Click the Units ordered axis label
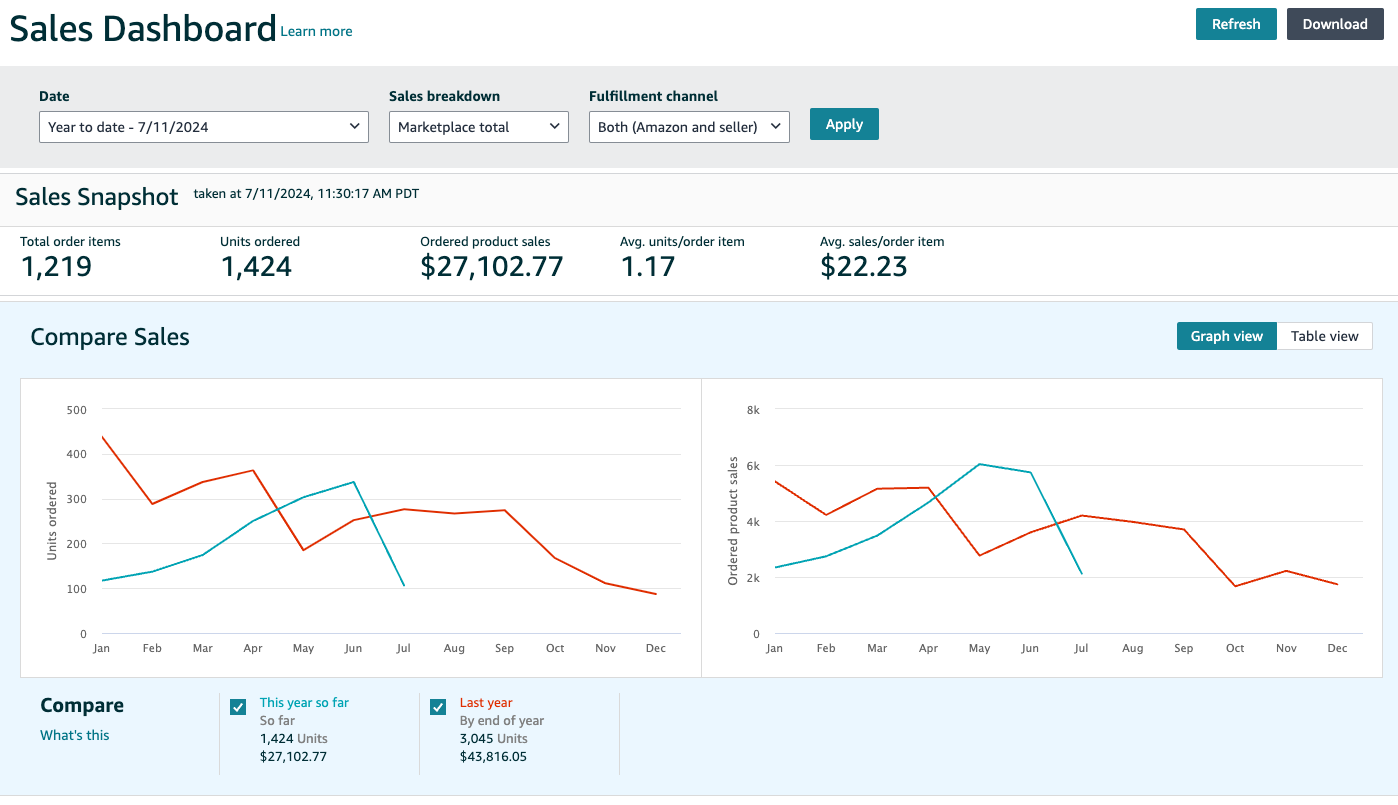 [53, 521]
